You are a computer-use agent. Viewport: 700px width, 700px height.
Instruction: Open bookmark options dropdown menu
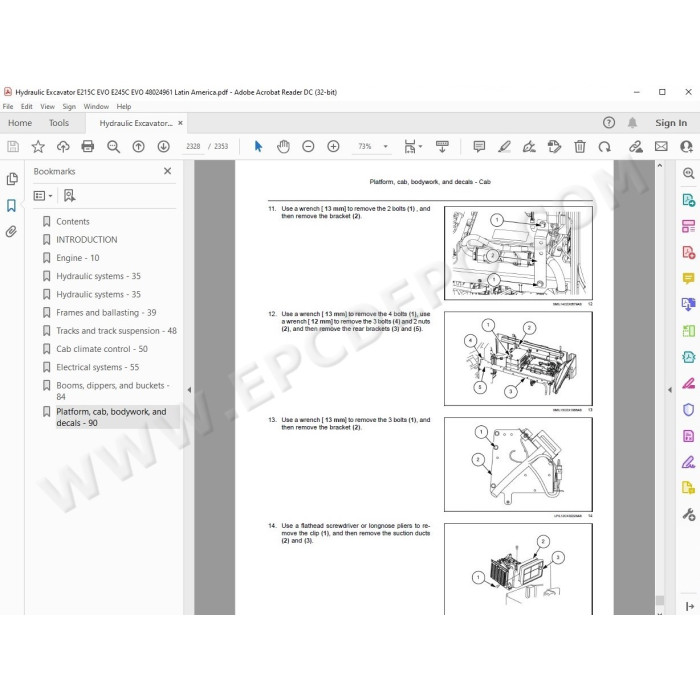click(x=43, y=196)
